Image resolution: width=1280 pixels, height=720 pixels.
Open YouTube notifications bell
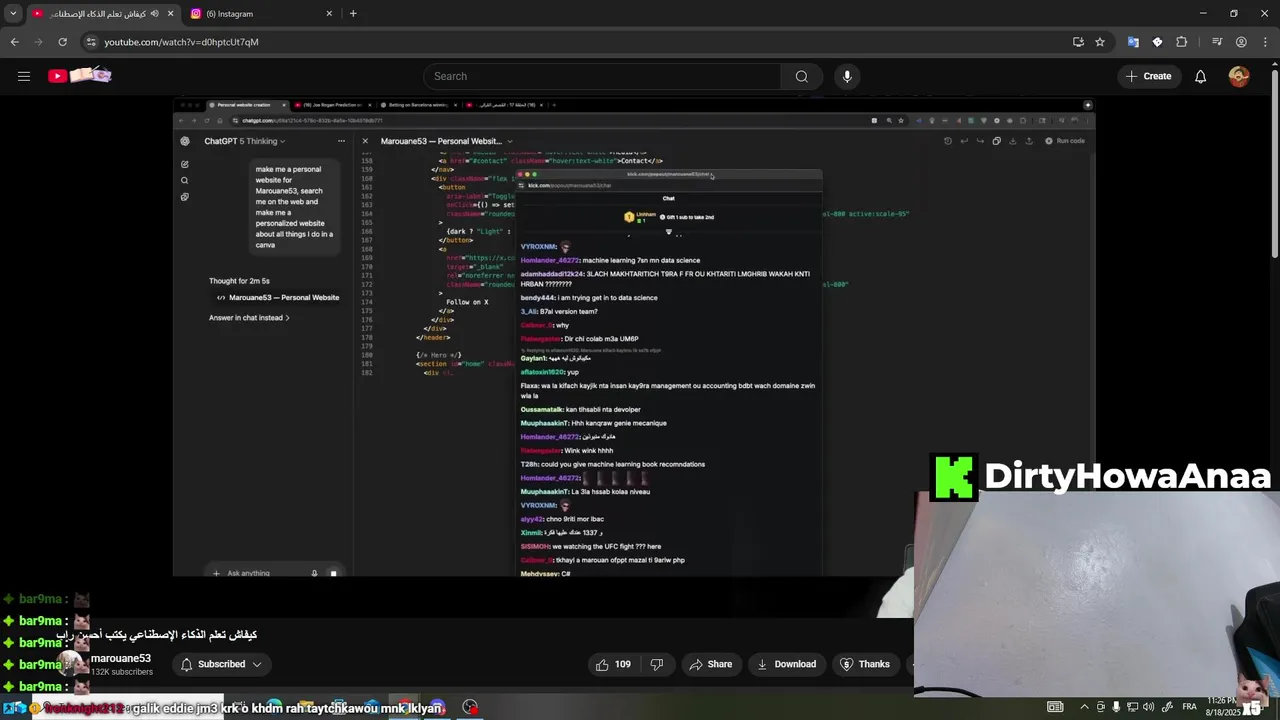click(1201, 76)
